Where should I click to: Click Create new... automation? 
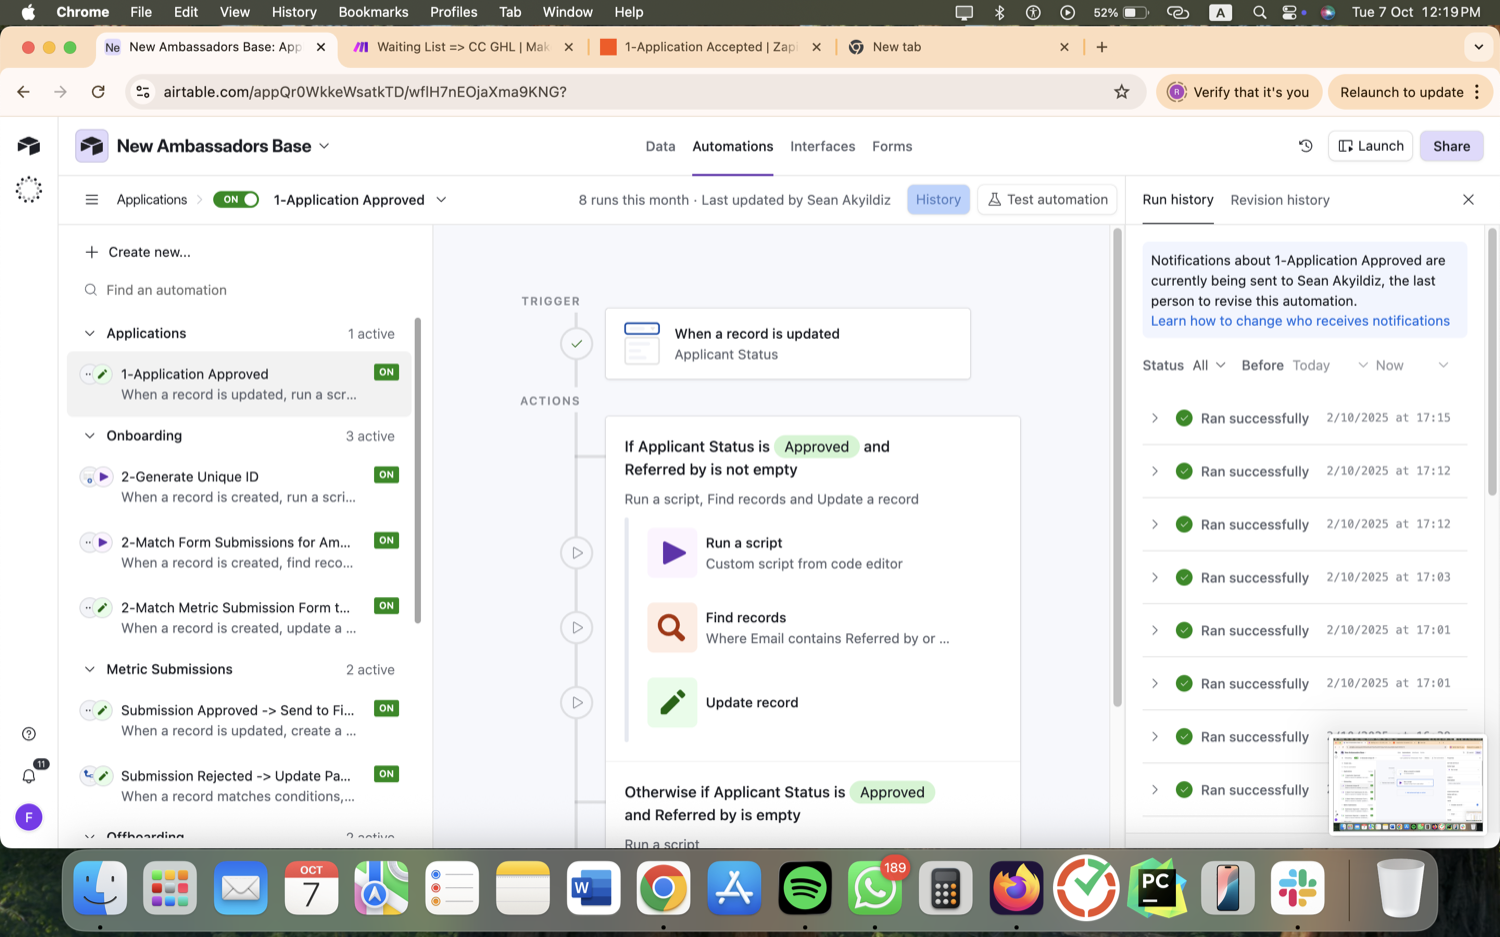[138, 252]
